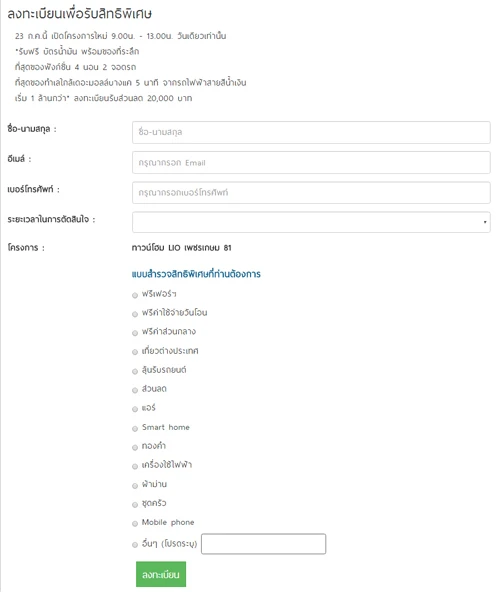The image size is (500, 592).
Task: Select the ฟรีค่าใช้จ่ายวันโอน radio option
Action: (135, 314)
